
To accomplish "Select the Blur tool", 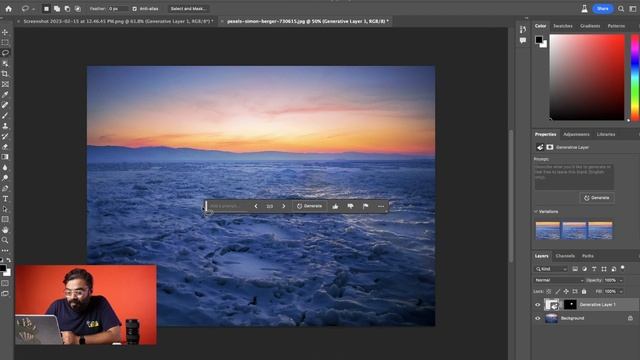I will (x=5, y=167).
